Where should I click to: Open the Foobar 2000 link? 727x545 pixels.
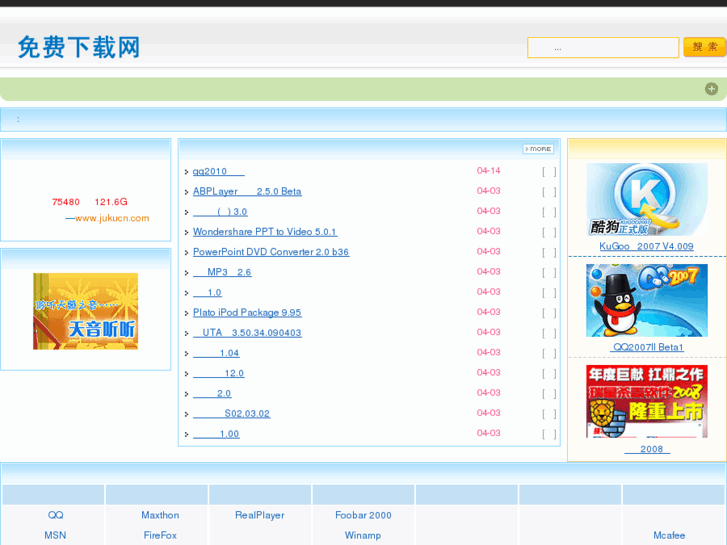363,515
